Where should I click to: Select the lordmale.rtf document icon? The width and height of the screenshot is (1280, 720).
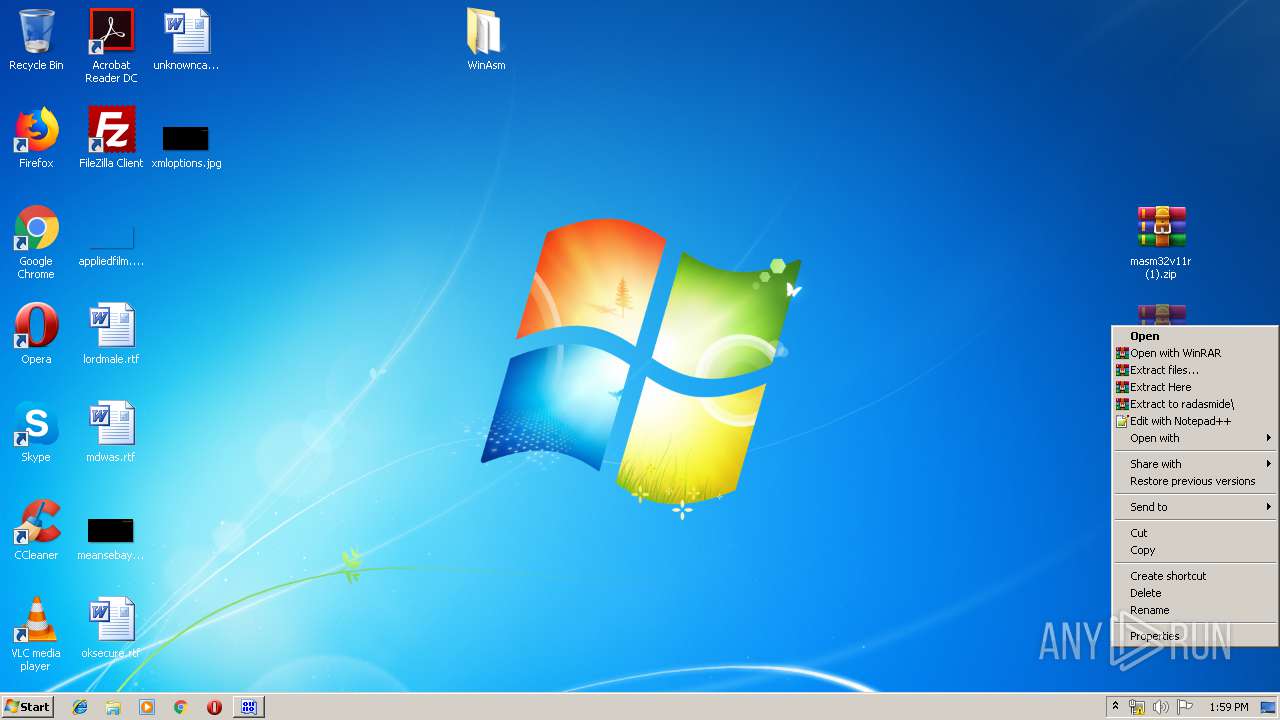point(111,334)
